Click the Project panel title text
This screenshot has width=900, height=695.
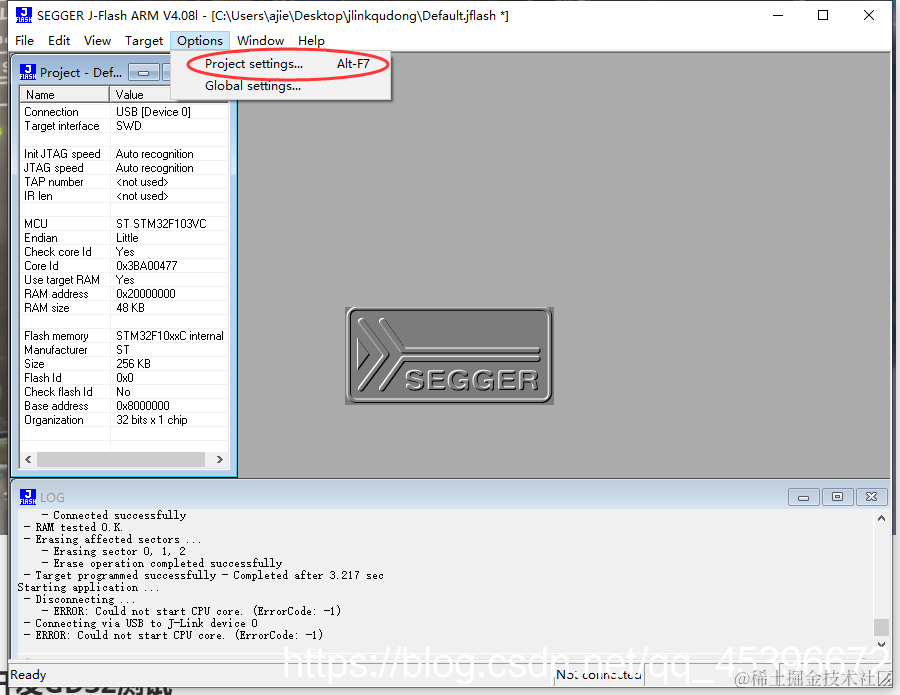click(81, 73)
